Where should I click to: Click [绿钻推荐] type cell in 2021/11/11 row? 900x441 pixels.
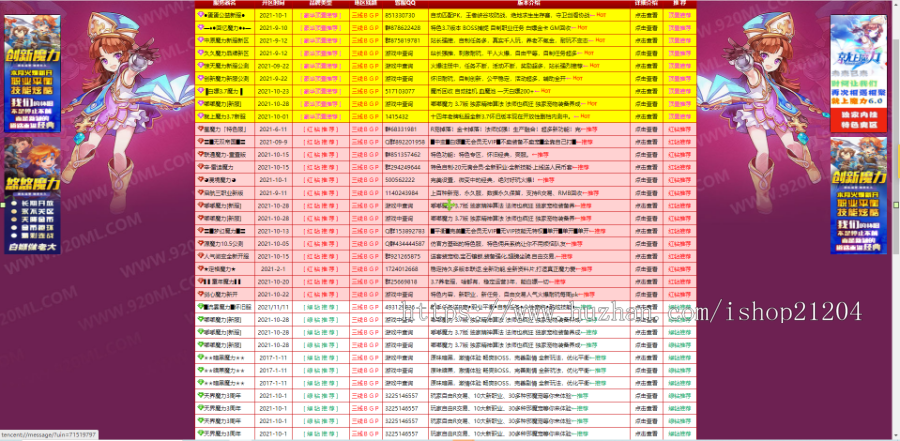320,307
